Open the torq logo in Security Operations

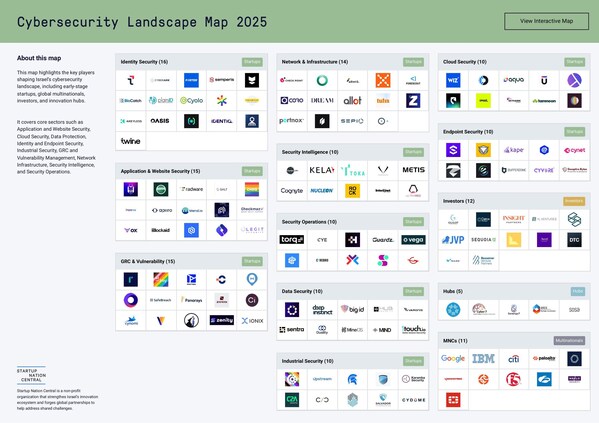coord(291,240)
